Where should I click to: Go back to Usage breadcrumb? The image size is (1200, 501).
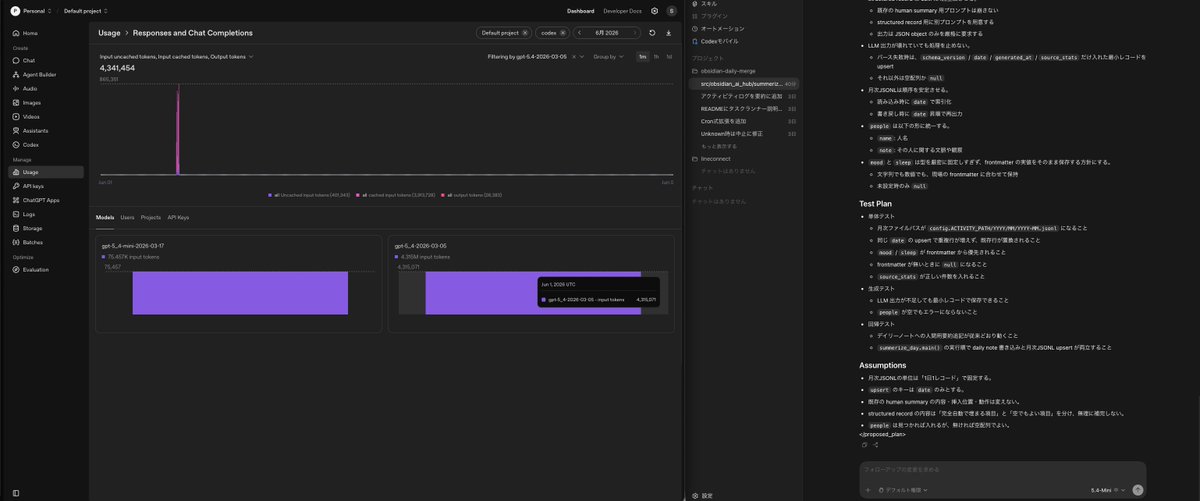(109, 33)
